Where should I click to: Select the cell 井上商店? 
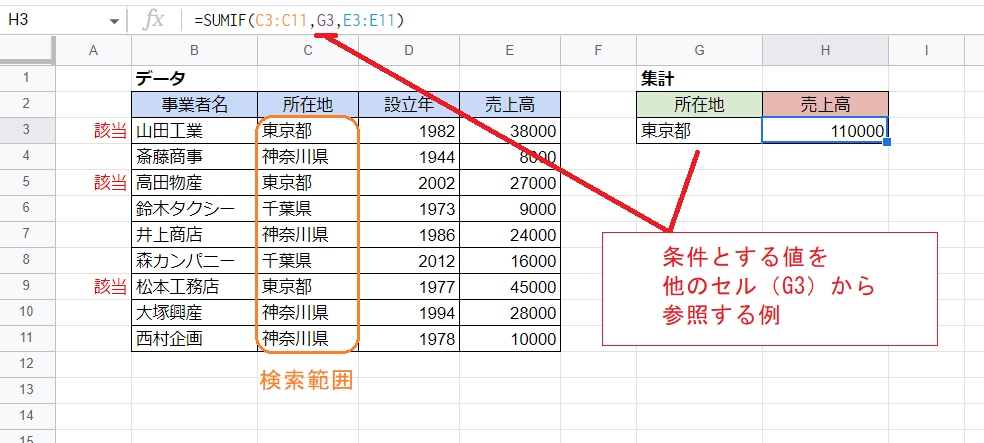pos(195,235)
